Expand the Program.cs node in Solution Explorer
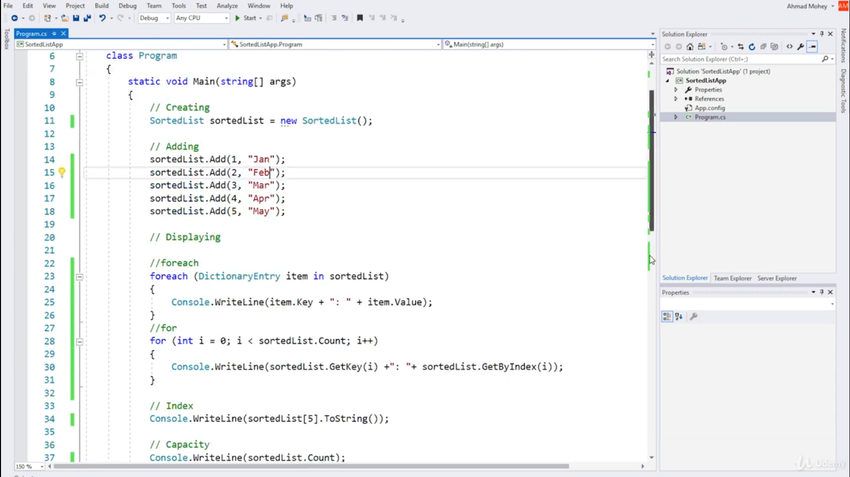The image size is (850, 477). point(676,117)
